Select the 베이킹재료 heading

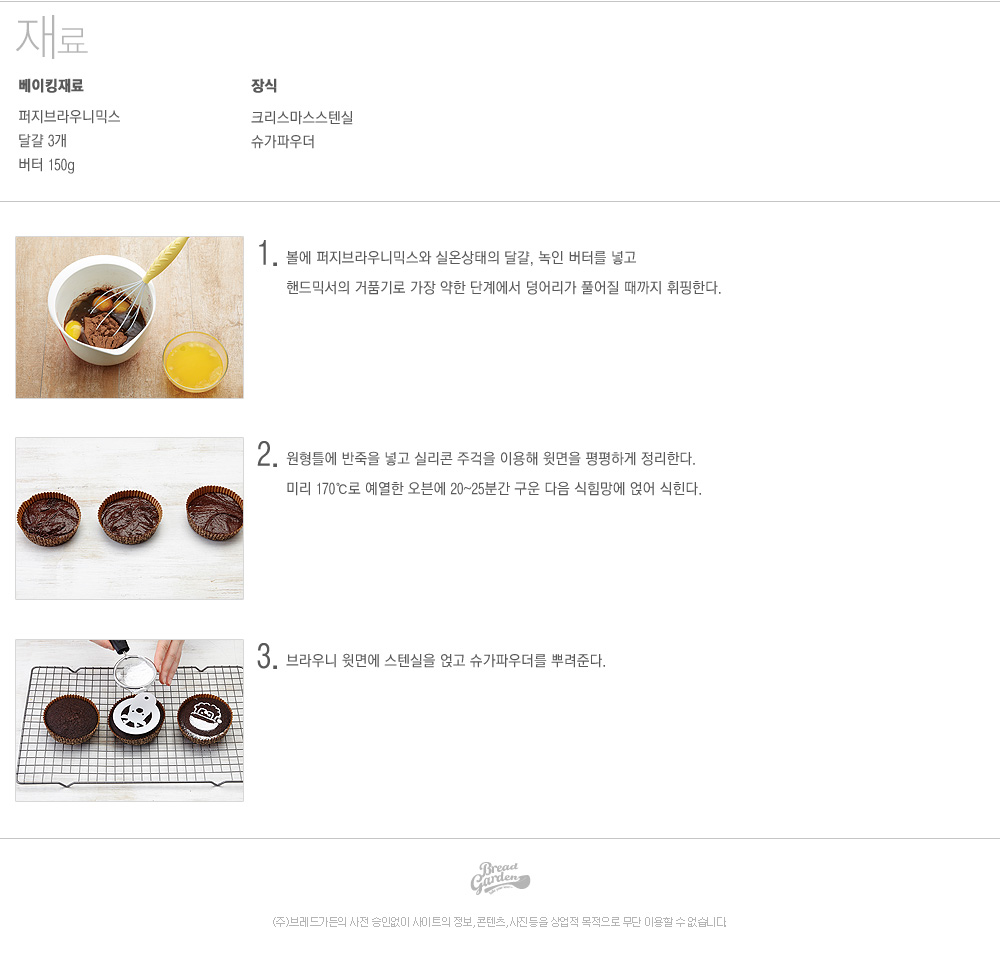(x=51, y=85)
